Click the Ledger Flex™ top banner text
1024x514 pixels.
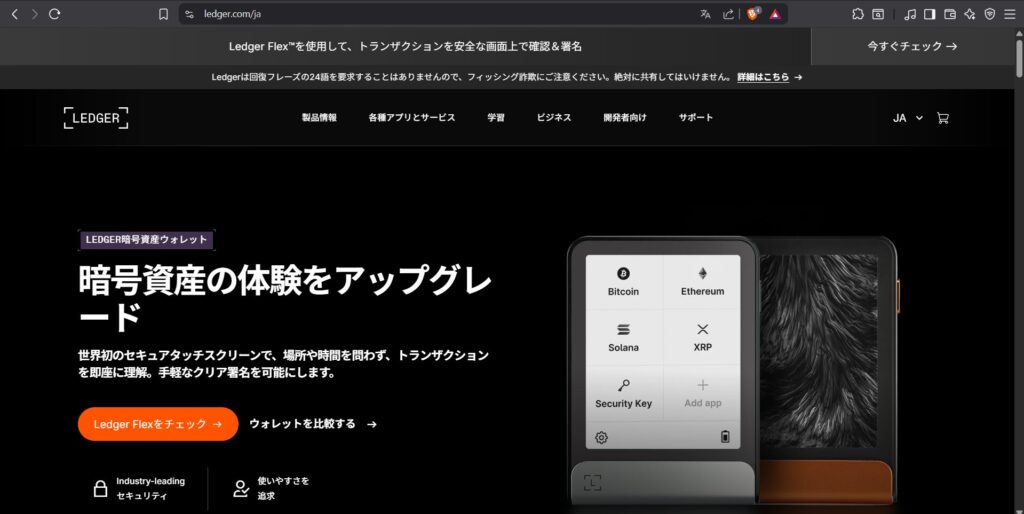coord(405,46)
